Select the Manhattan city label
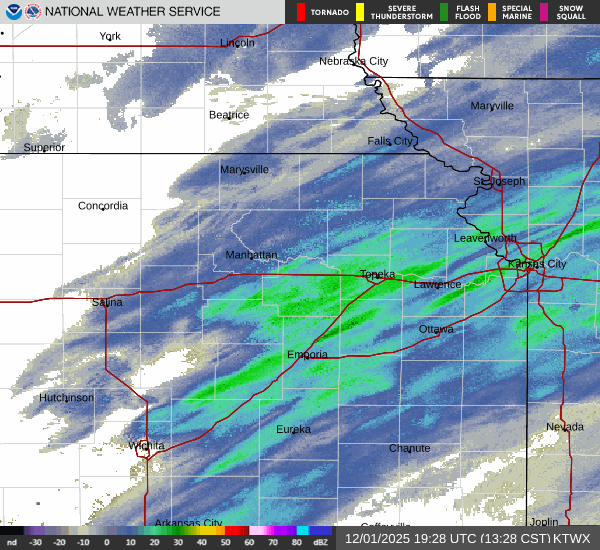600x550 pixels. (x=251, y=255)
